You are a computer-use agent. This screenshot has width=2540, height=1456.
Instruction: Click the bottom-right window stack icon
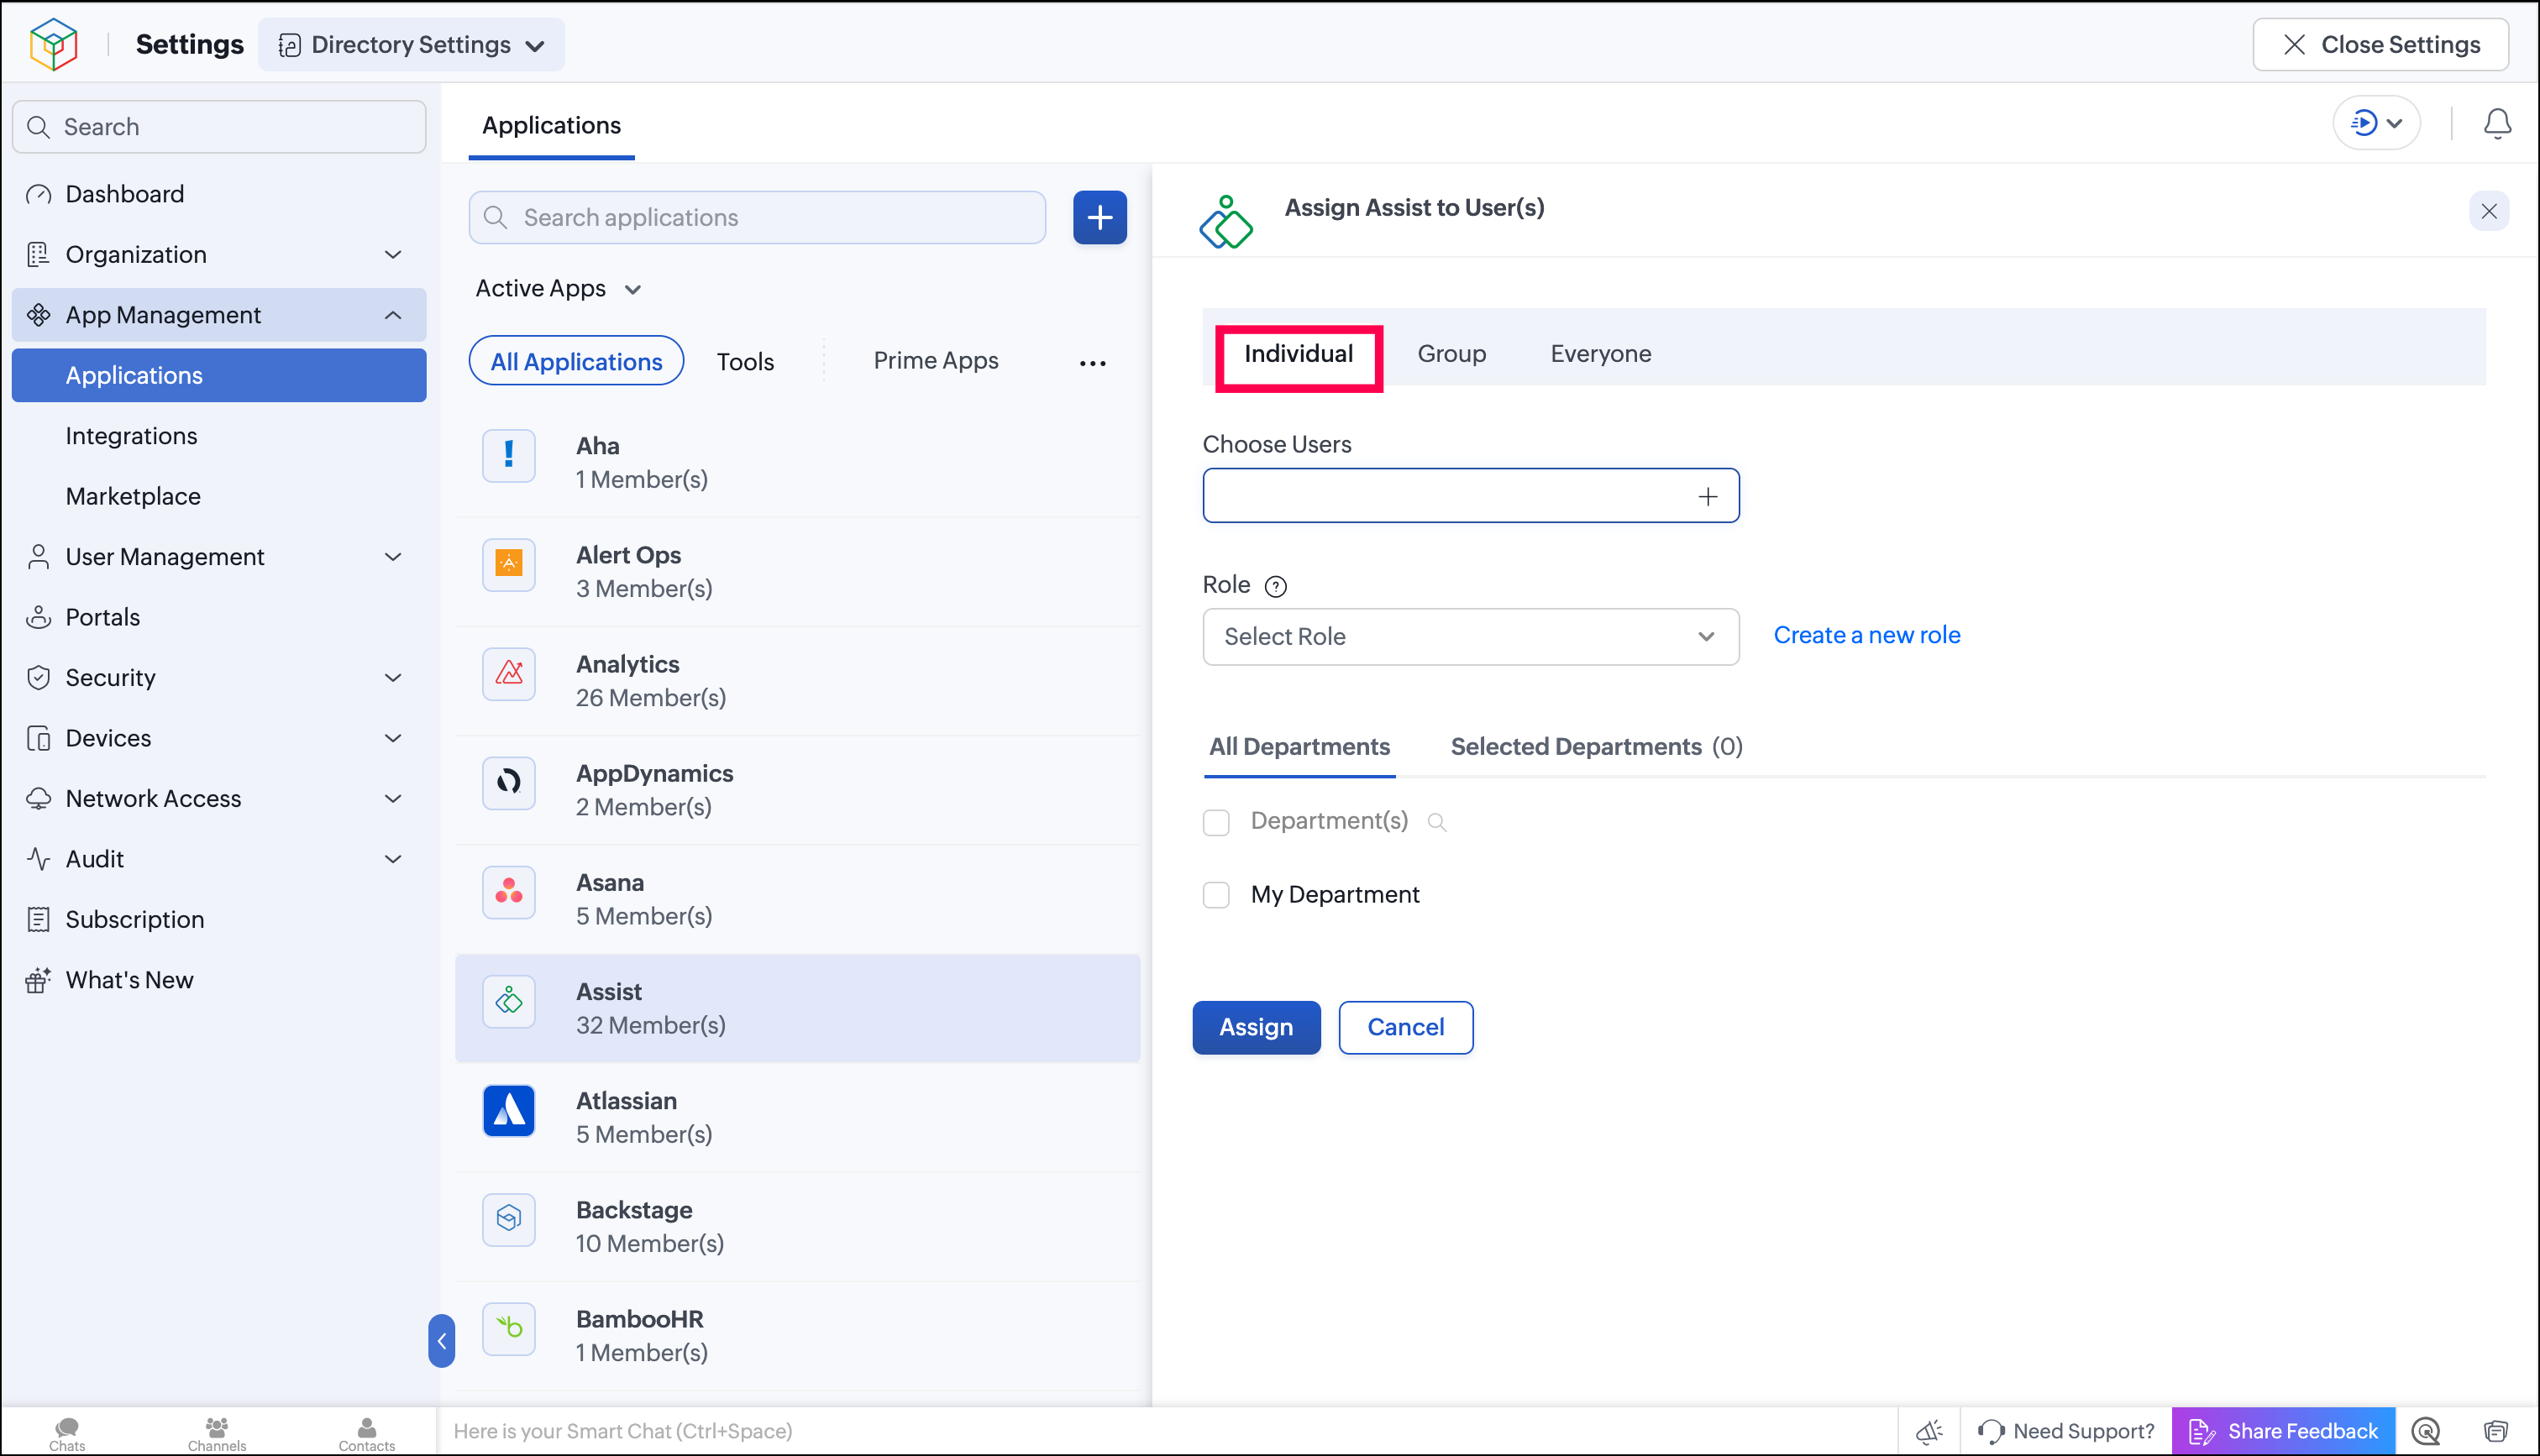click(x=2495, y=1431)
